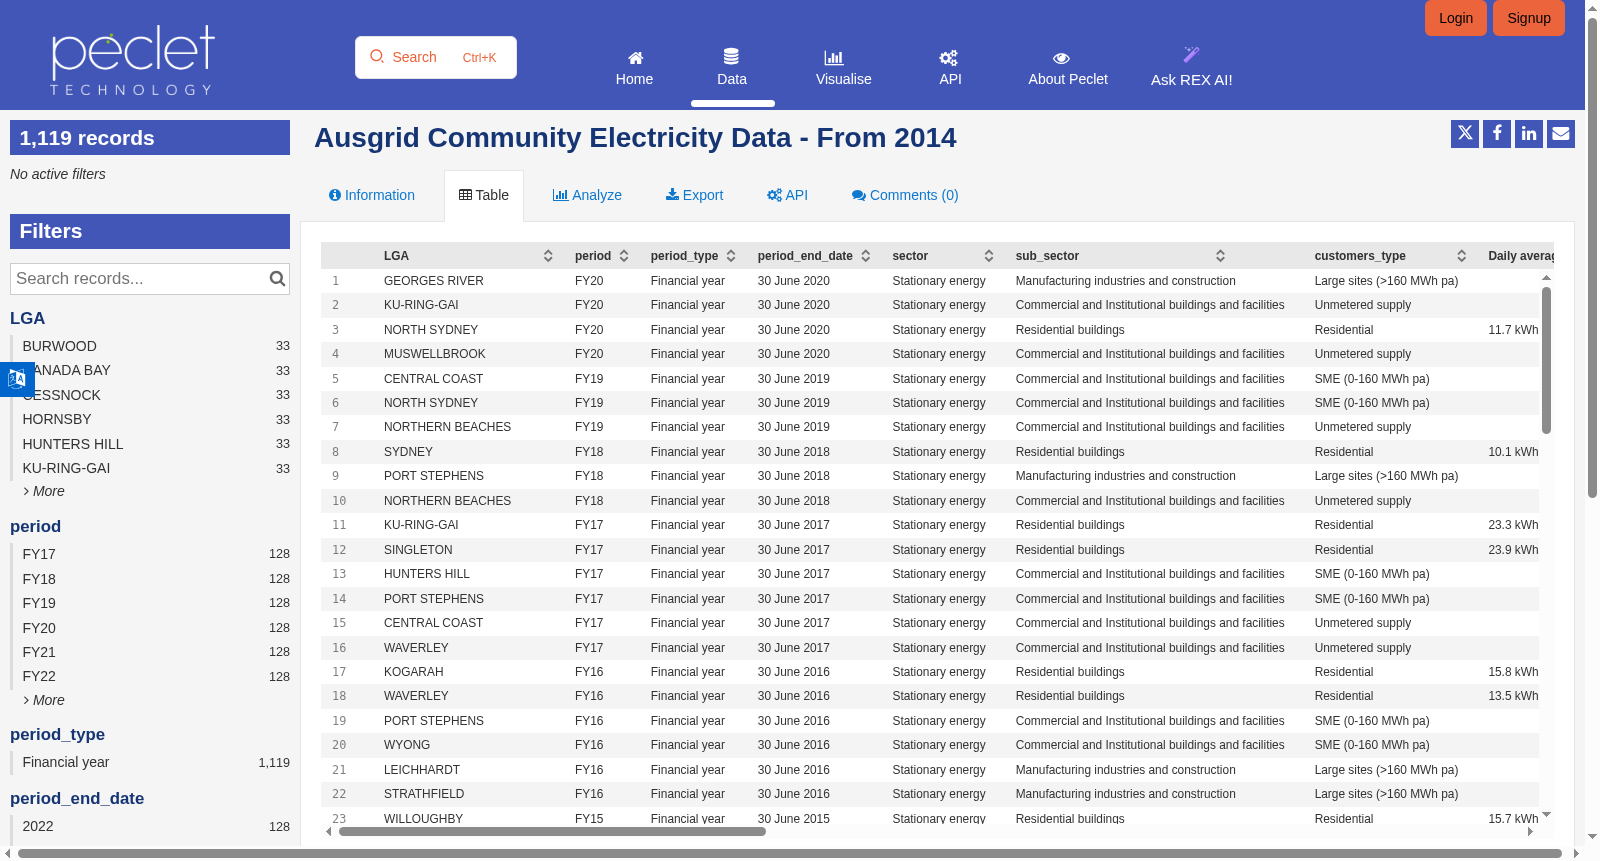Click MUSWELLBROOK cell in row 4
The image size is (1600, 861).
(435, 354)
